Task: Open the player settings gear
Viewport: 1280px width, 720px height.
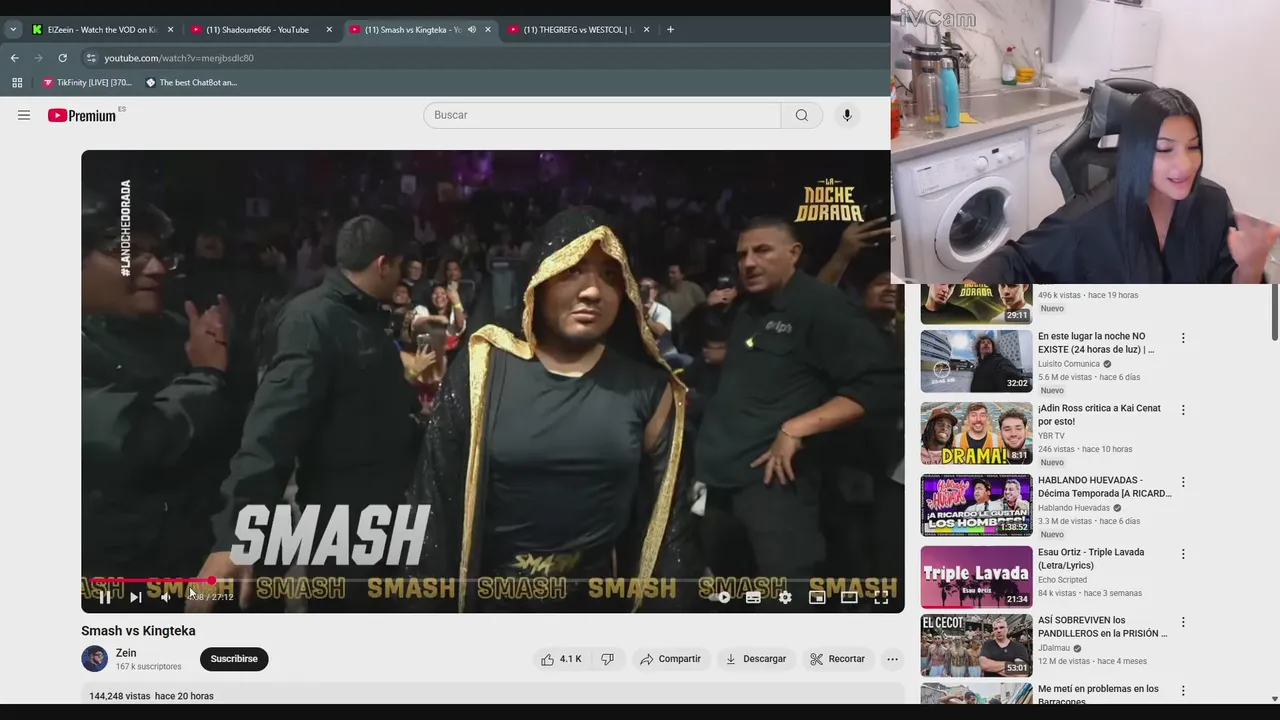Action: (785, 597)
